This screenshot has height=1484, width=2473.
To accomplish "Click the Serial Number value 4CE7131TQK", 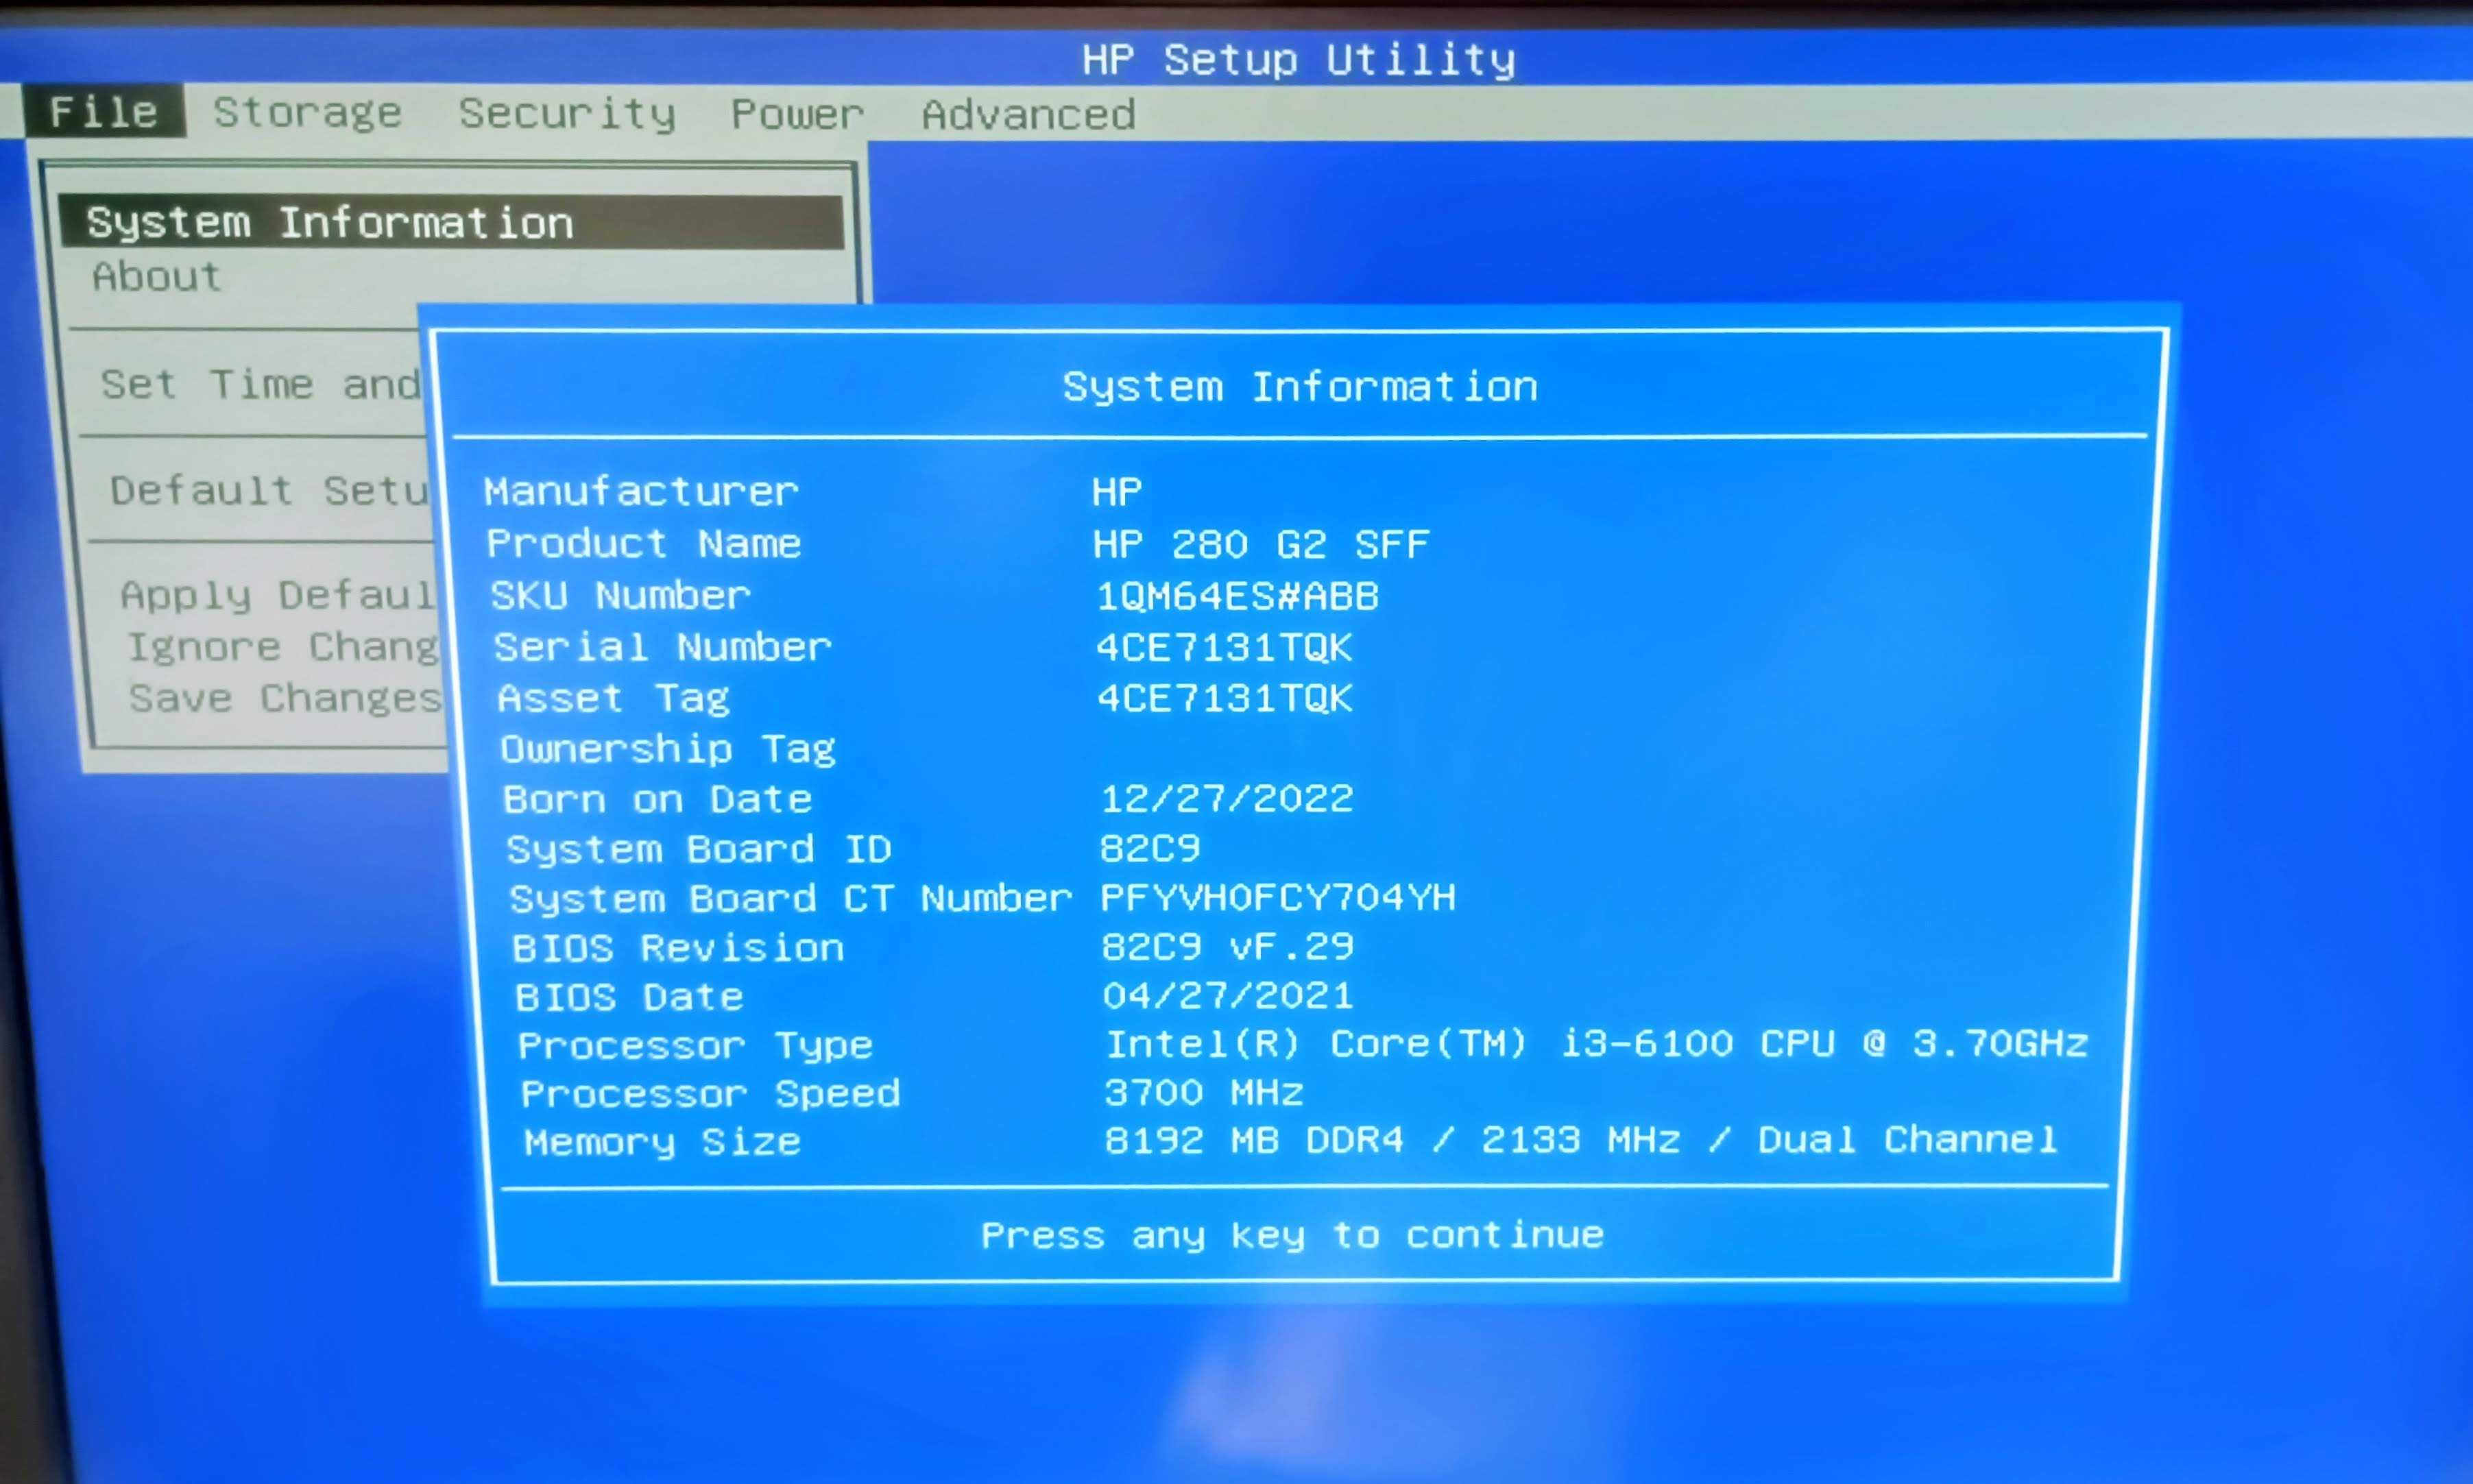I will (1225, 648).
